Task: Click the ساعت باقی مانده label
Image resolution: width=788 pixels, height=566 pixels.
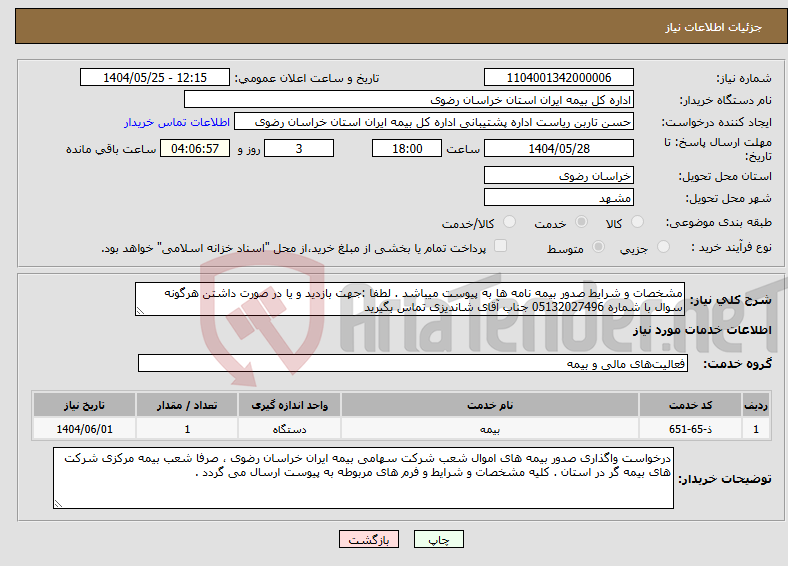Action: point(111,149)
